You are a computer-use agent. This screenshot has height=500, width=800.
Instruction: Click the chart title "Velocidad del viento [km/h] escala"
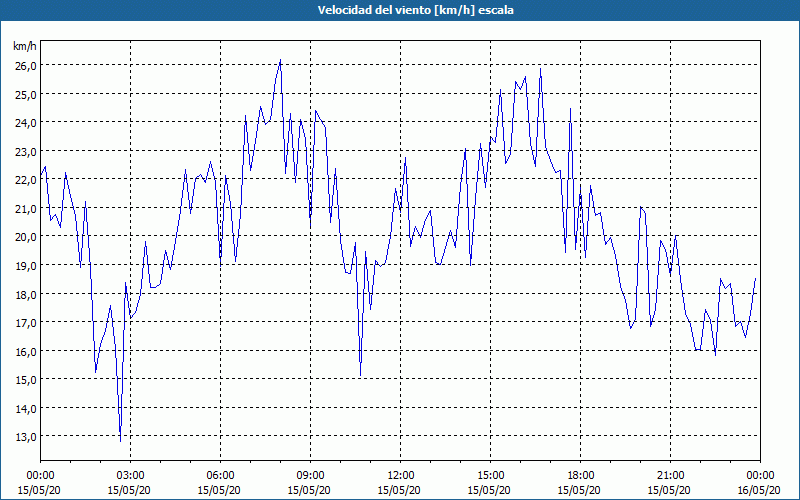coord(415,10)
